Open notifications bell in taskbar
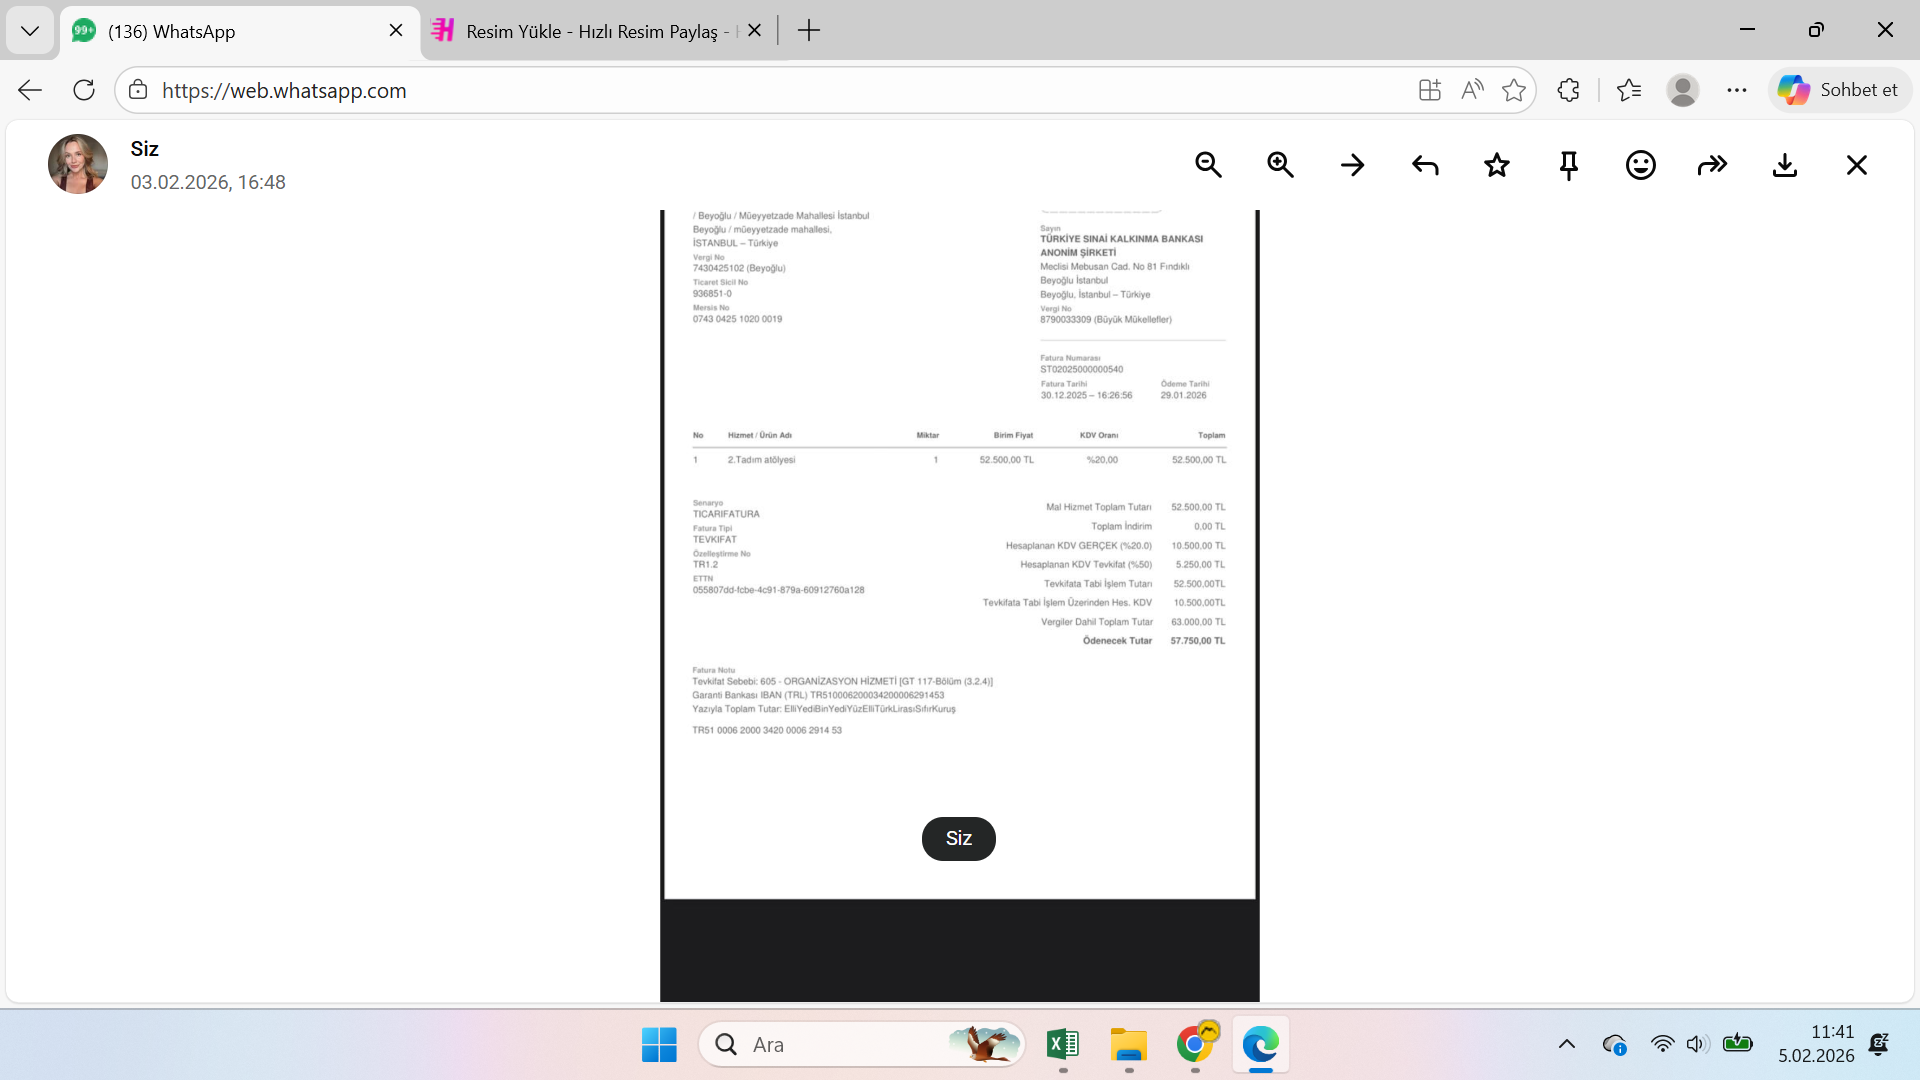Viewport: 1920px width, 1080px height. (x=1879, y=1045)
